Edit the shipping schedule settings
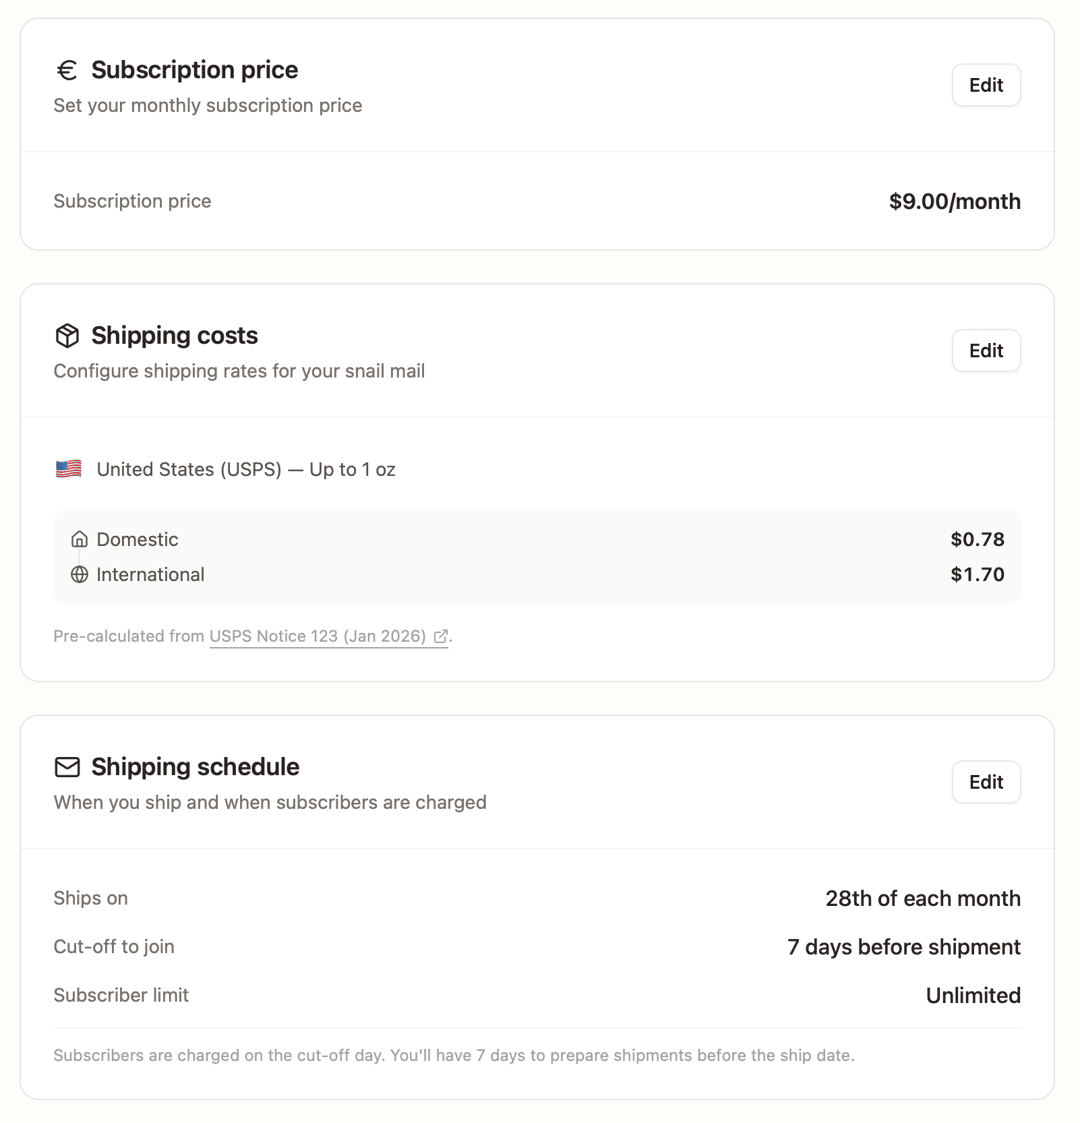Screen dimensions: 1080x1123 986,782
